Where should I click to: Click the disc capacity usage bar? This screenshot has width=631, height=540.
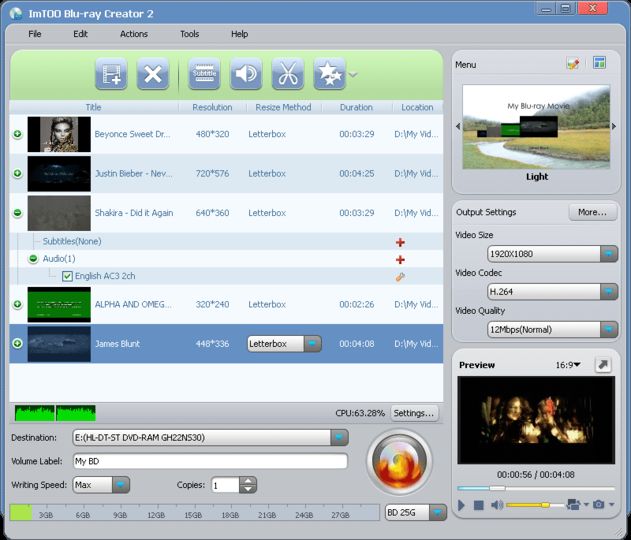(194, 513)
